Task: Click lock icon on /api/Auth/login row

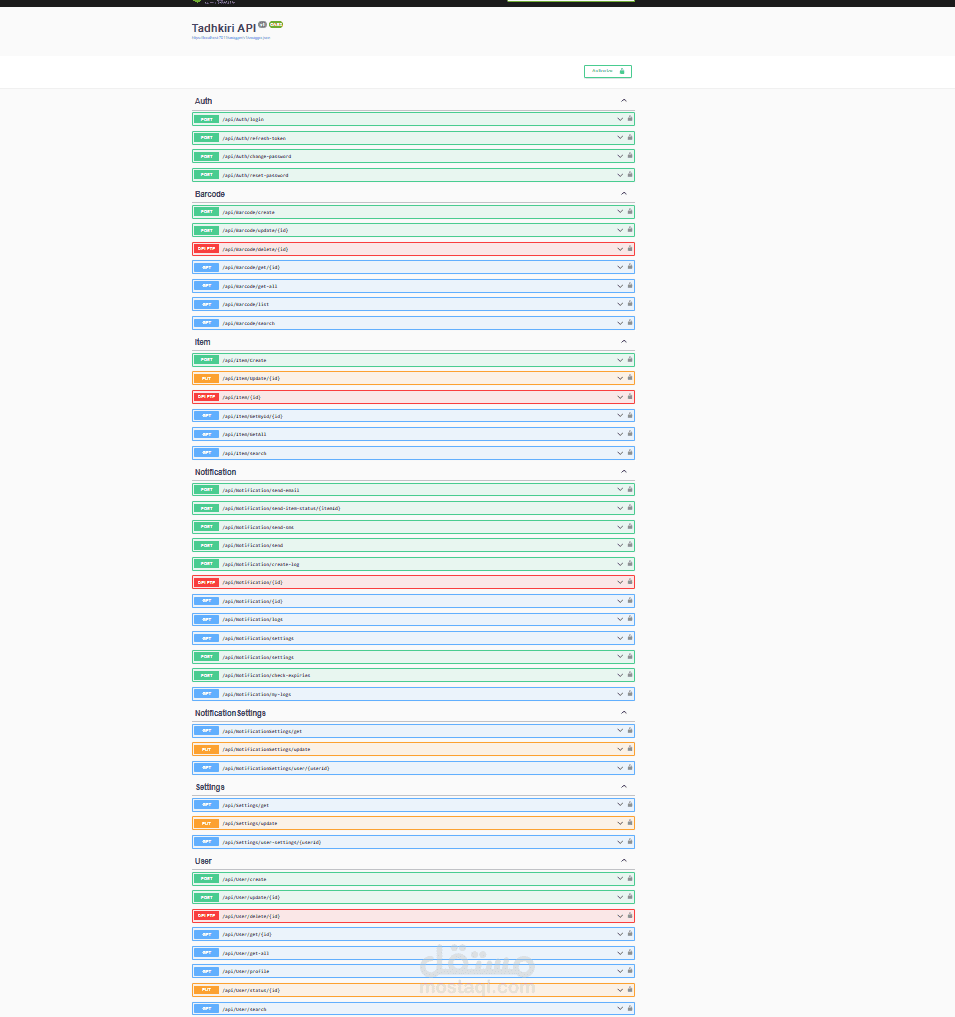Action: [629, 119]
